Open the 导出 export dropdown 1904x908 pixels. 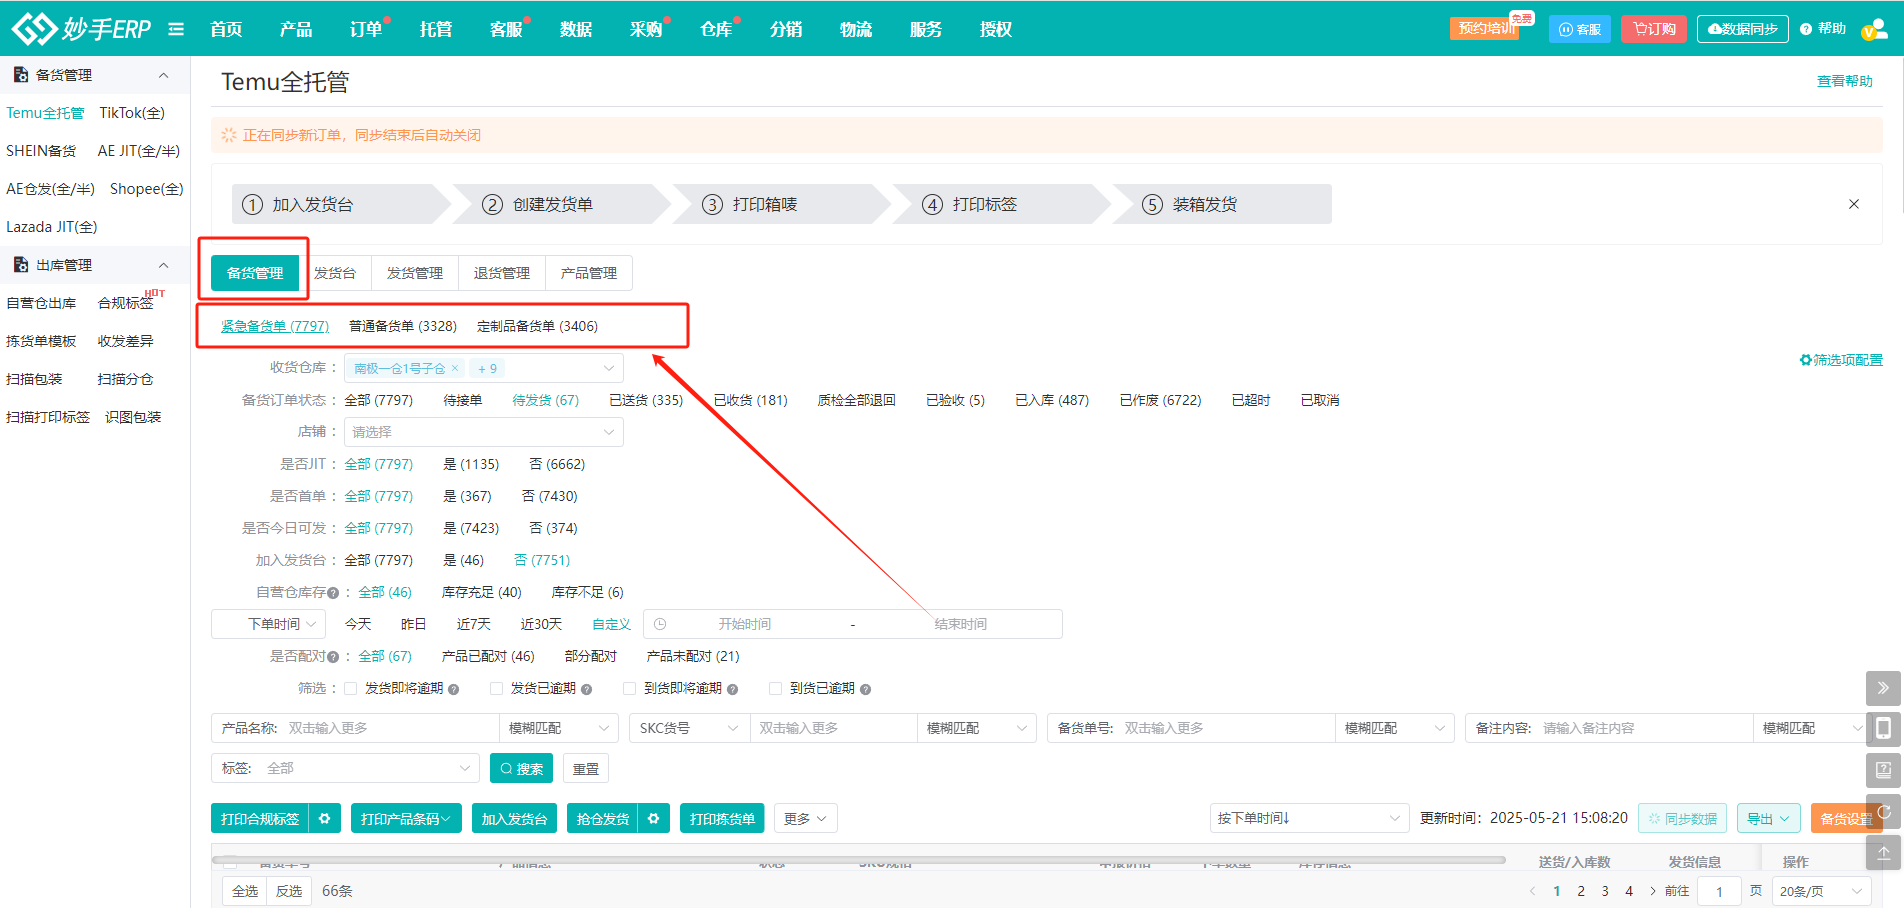[1768, 819]
